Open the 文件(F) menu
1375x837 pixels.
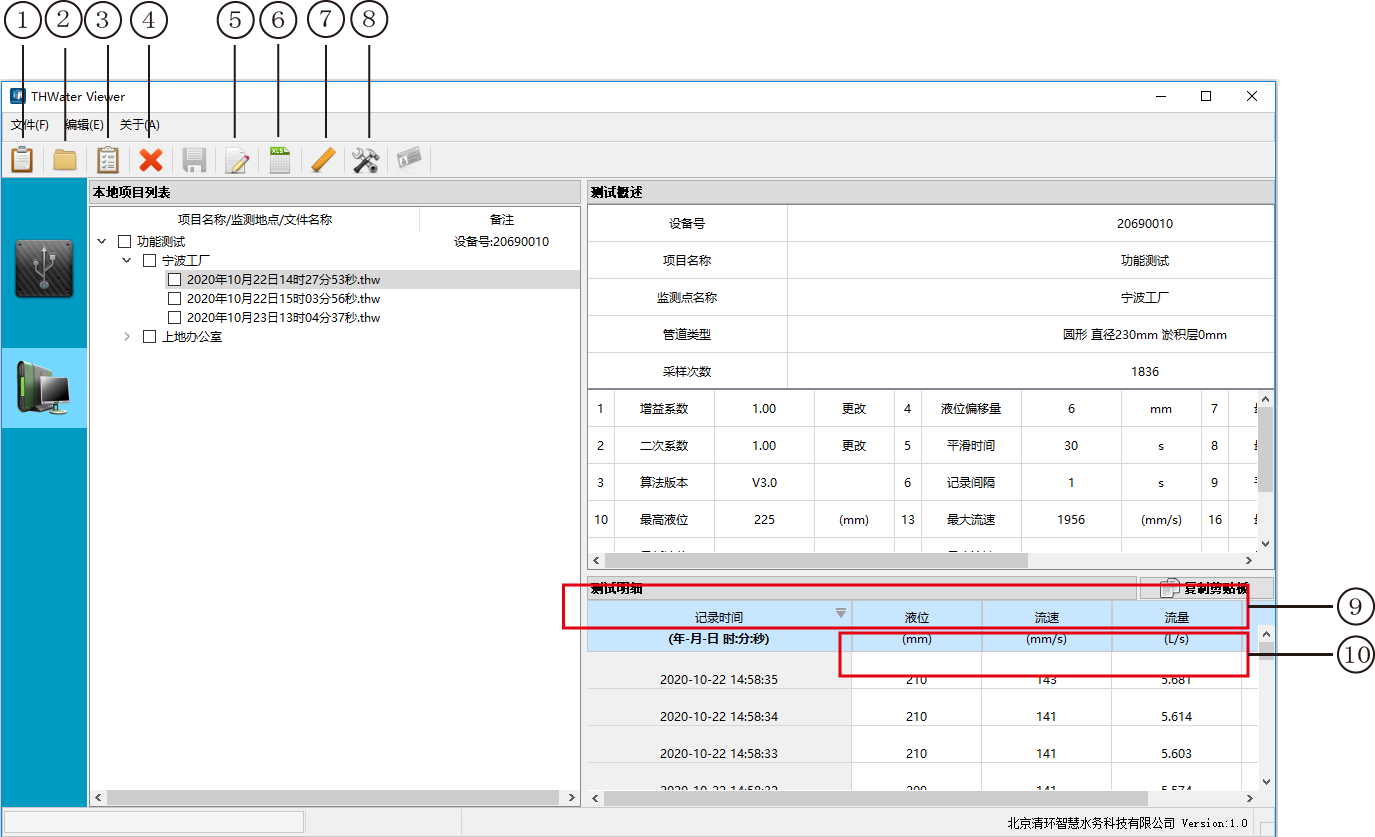(30, 125)
